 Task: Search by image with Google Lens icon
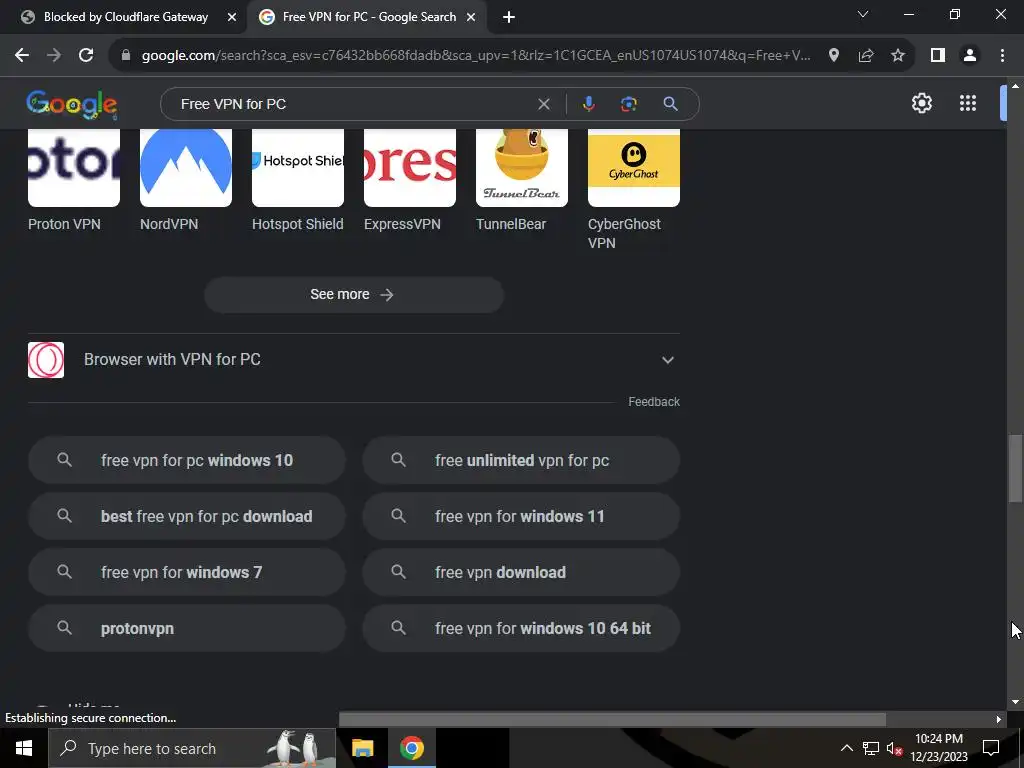628,104
